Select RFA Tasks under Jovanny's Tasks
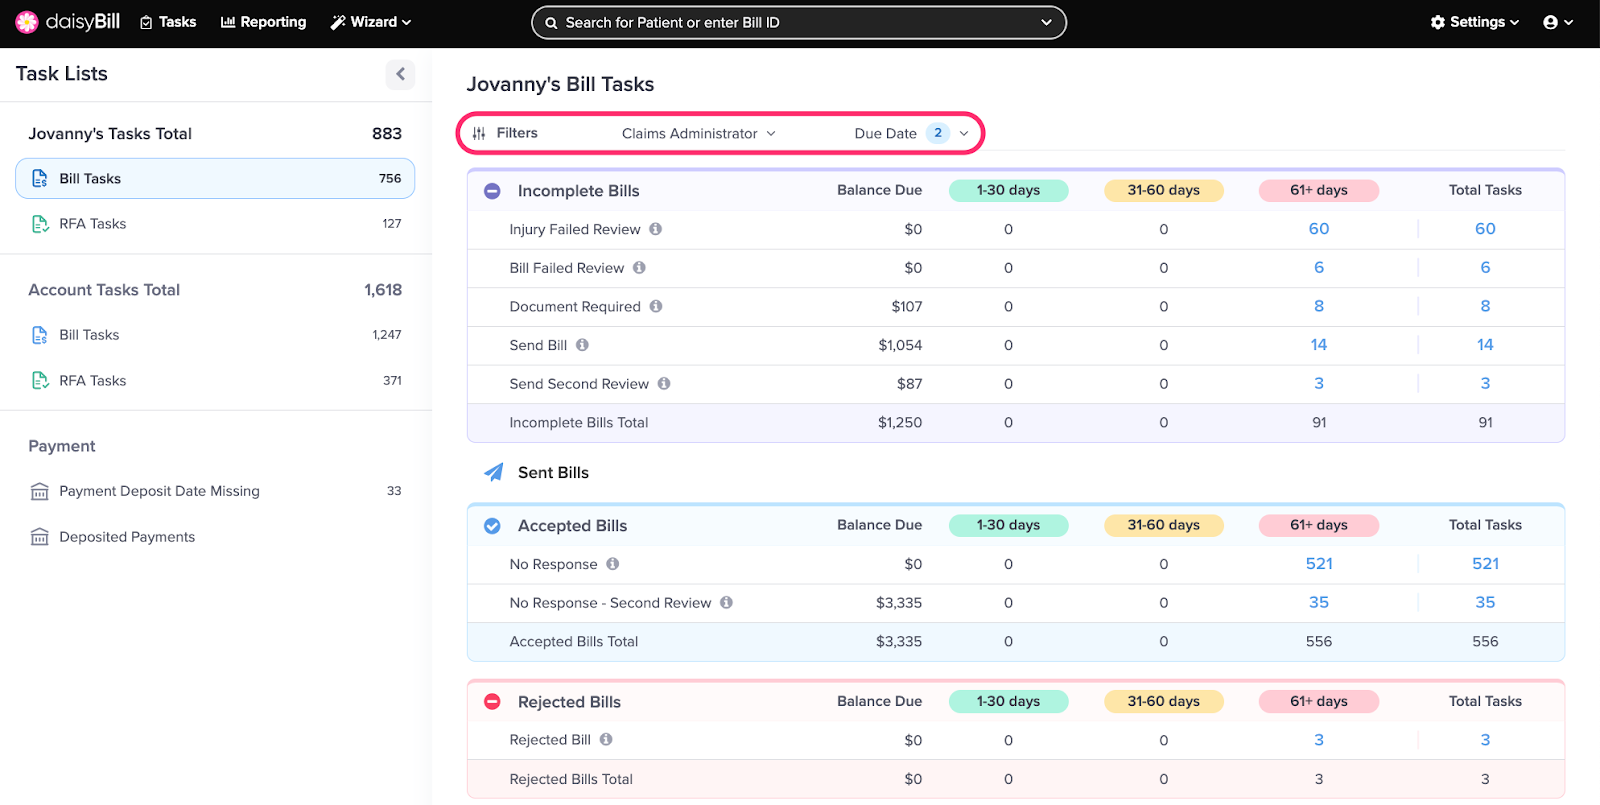 [x=92, y=224]
